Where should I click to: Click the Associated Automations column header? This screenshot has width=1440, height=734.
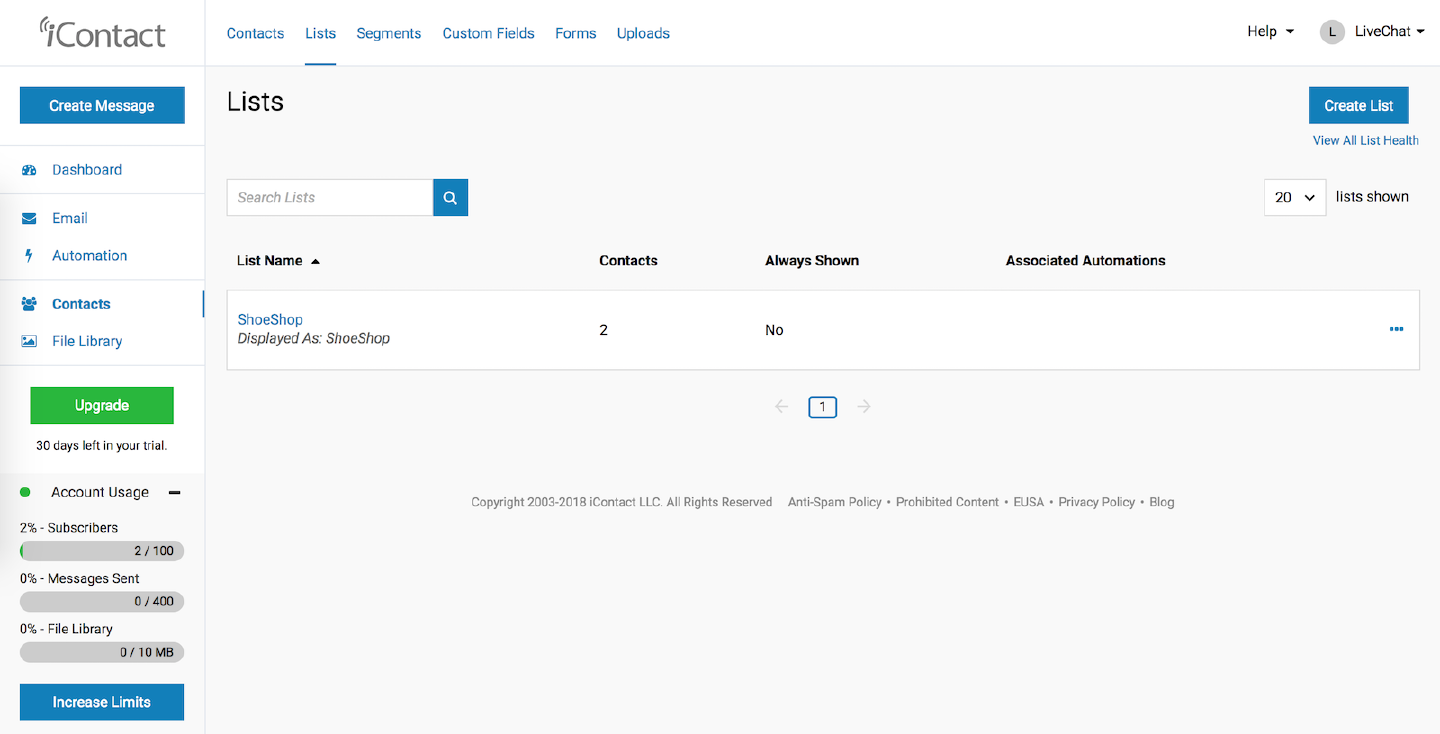pos(1086,261)
